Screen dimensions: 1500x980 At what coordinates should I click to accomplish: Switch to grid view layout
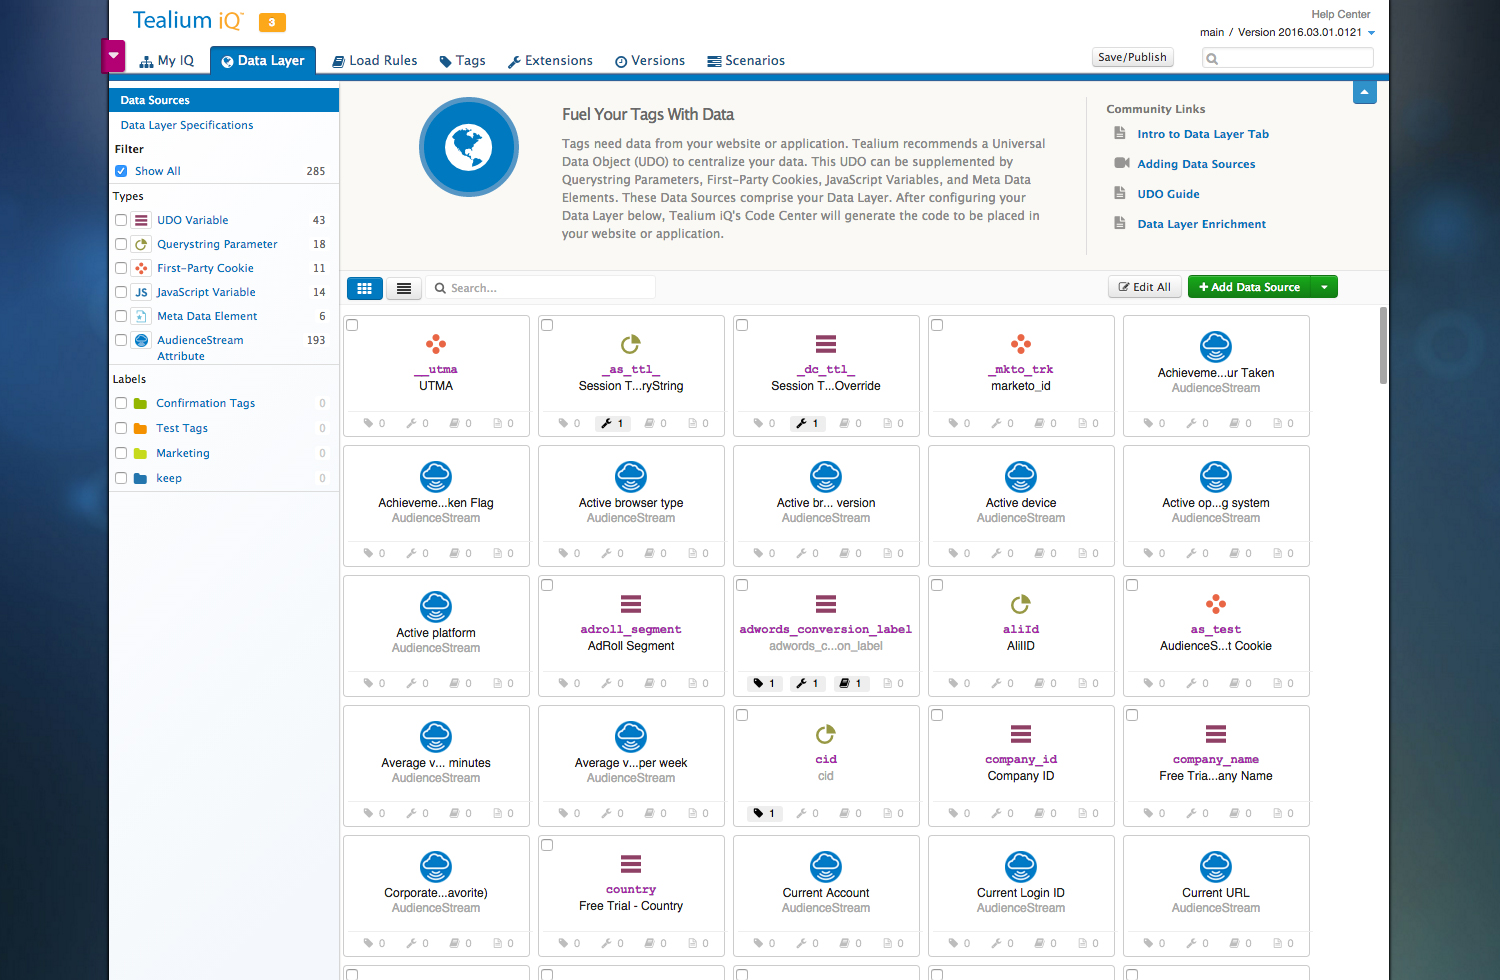pos(364,288)
